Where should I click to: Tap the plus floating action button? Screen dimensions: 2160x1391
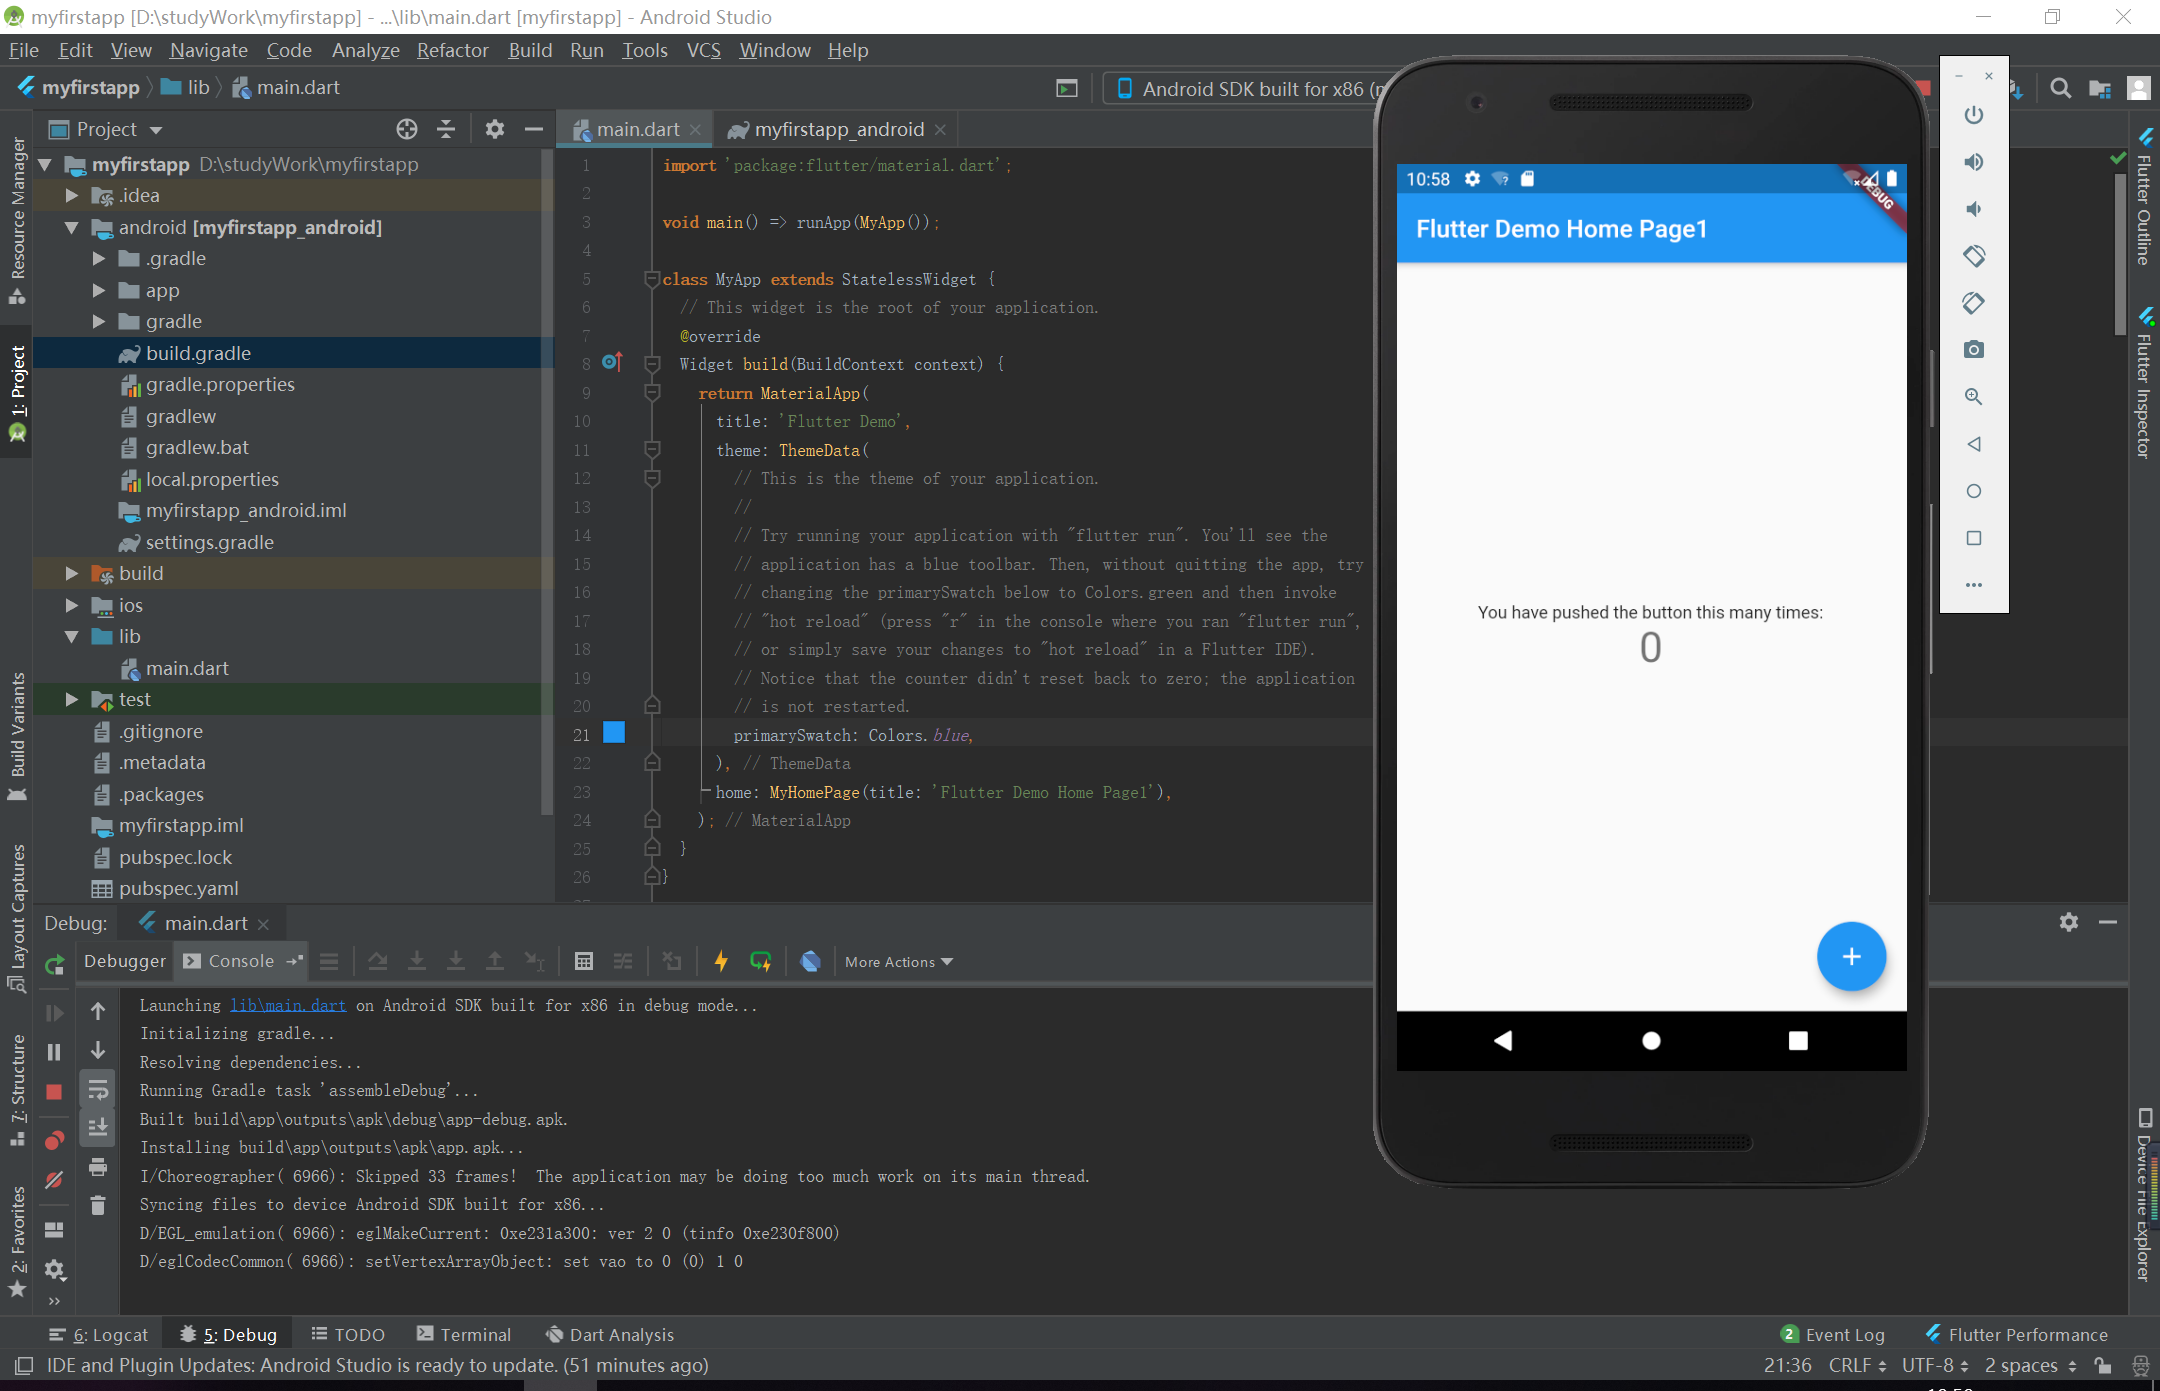[x=1851, y=957]
